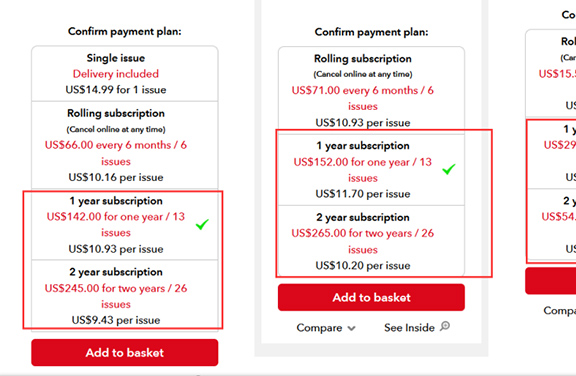576x376 pixels.
Task: Pick 1 year subscription at US$152.00
Action: tap(371, 170)
